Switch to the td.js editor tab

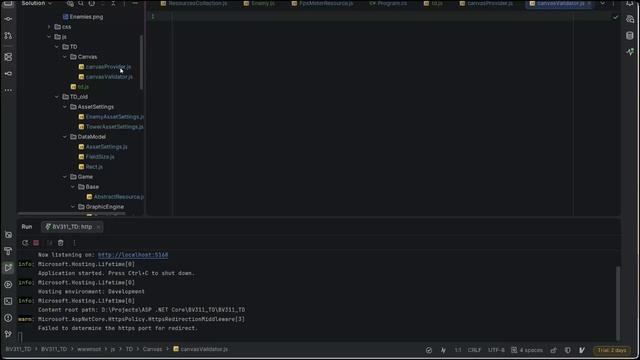pos(433,3)
